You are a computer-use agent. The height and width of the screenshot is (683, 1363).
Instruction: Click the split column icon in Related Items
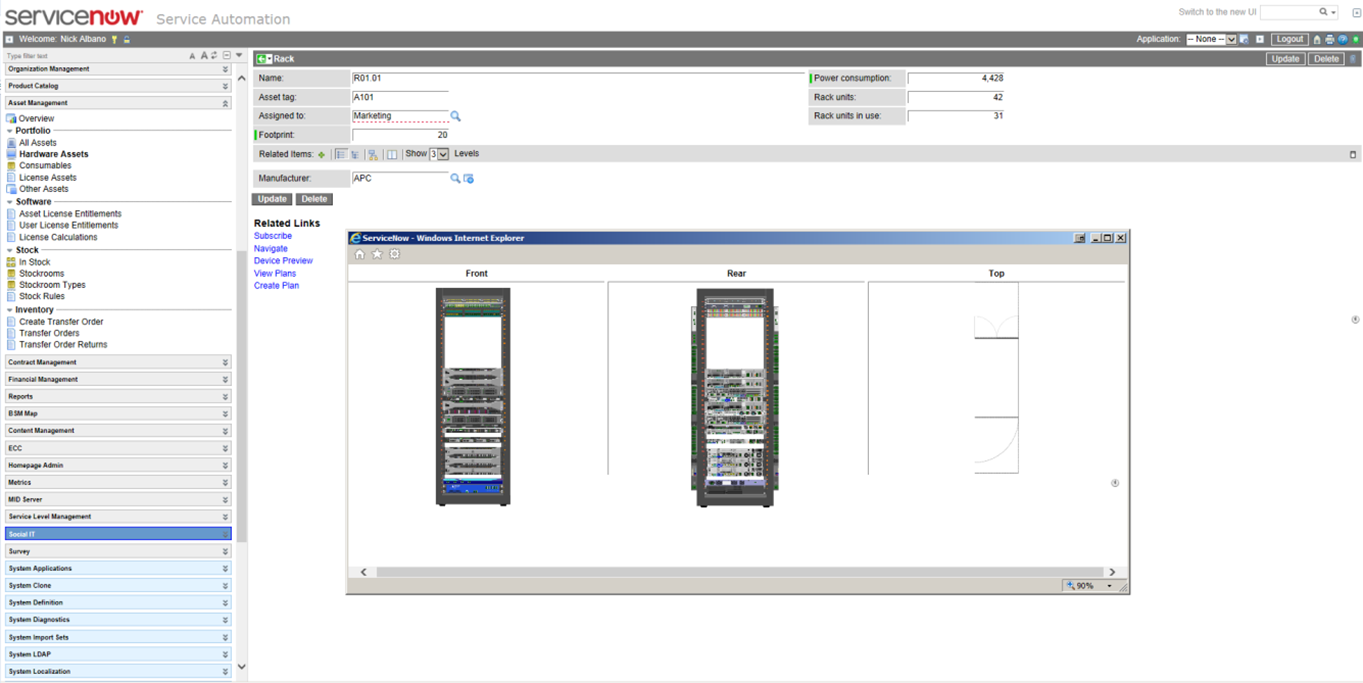point(392,155)
